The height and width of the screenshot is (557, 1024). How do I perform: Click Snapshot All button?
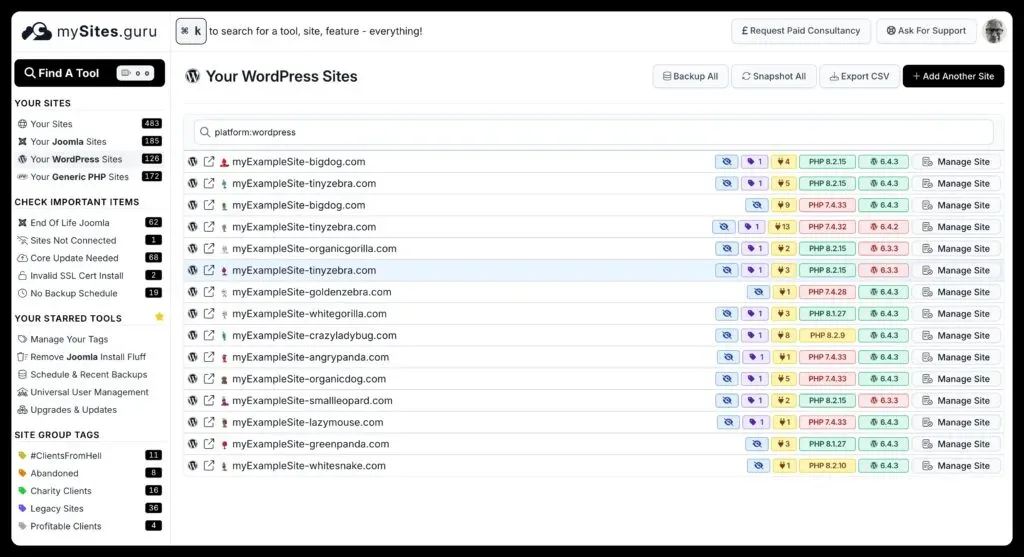774,76
